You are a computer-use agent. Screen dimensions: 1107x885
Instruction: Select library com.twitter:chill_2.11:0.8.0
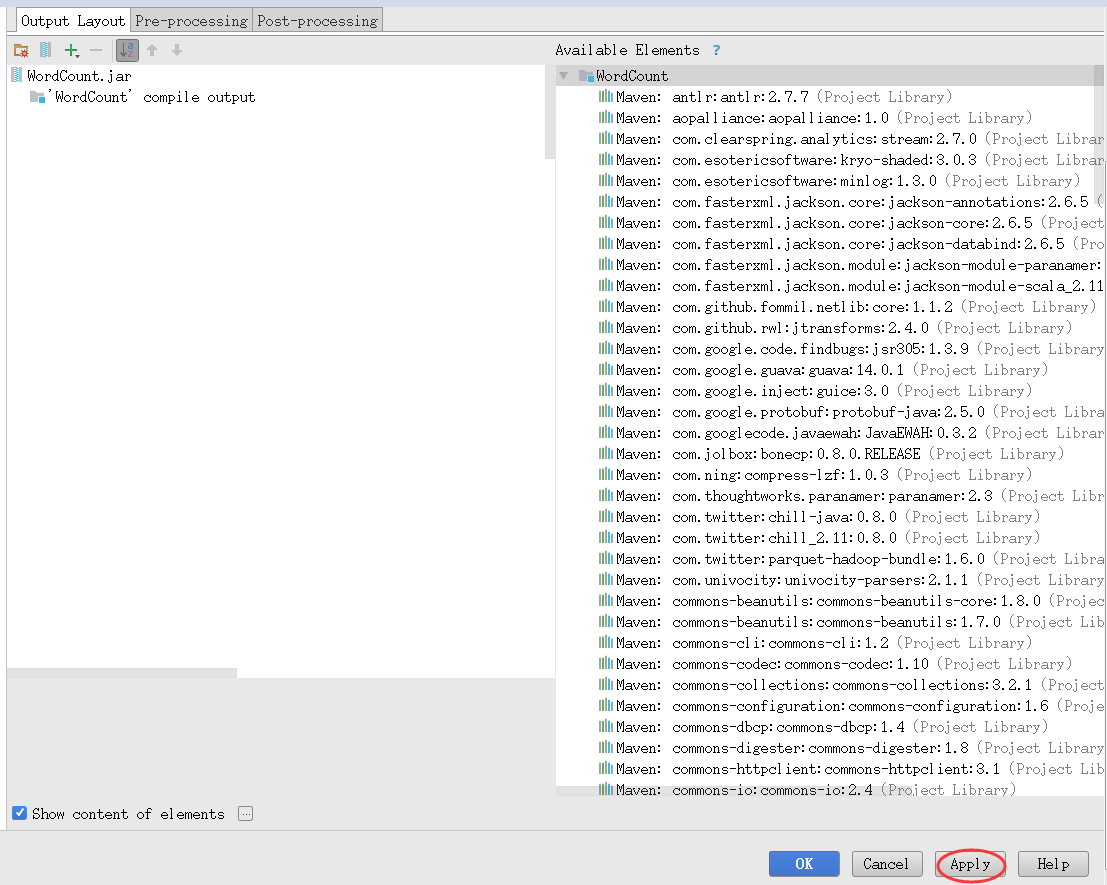tap(819, 538)
